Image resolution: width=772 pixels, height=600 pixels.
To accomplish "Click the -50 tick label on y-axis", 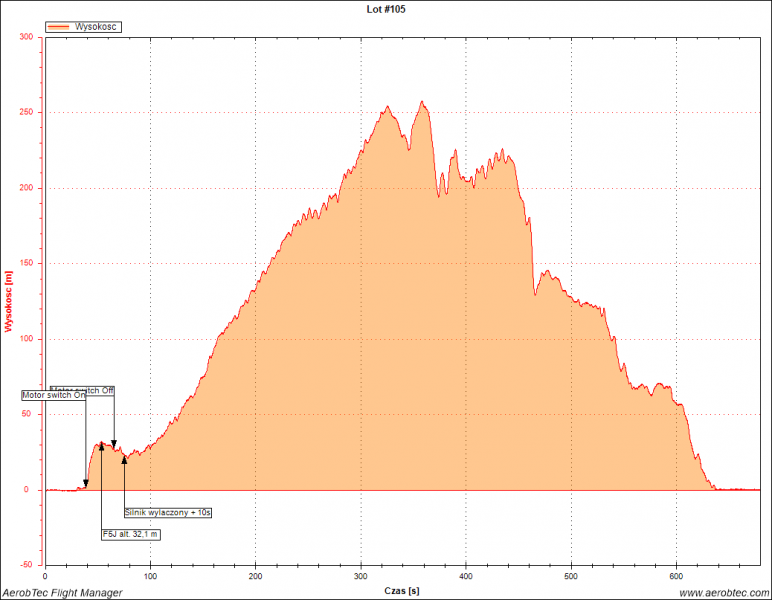I will tap(26, 565).
